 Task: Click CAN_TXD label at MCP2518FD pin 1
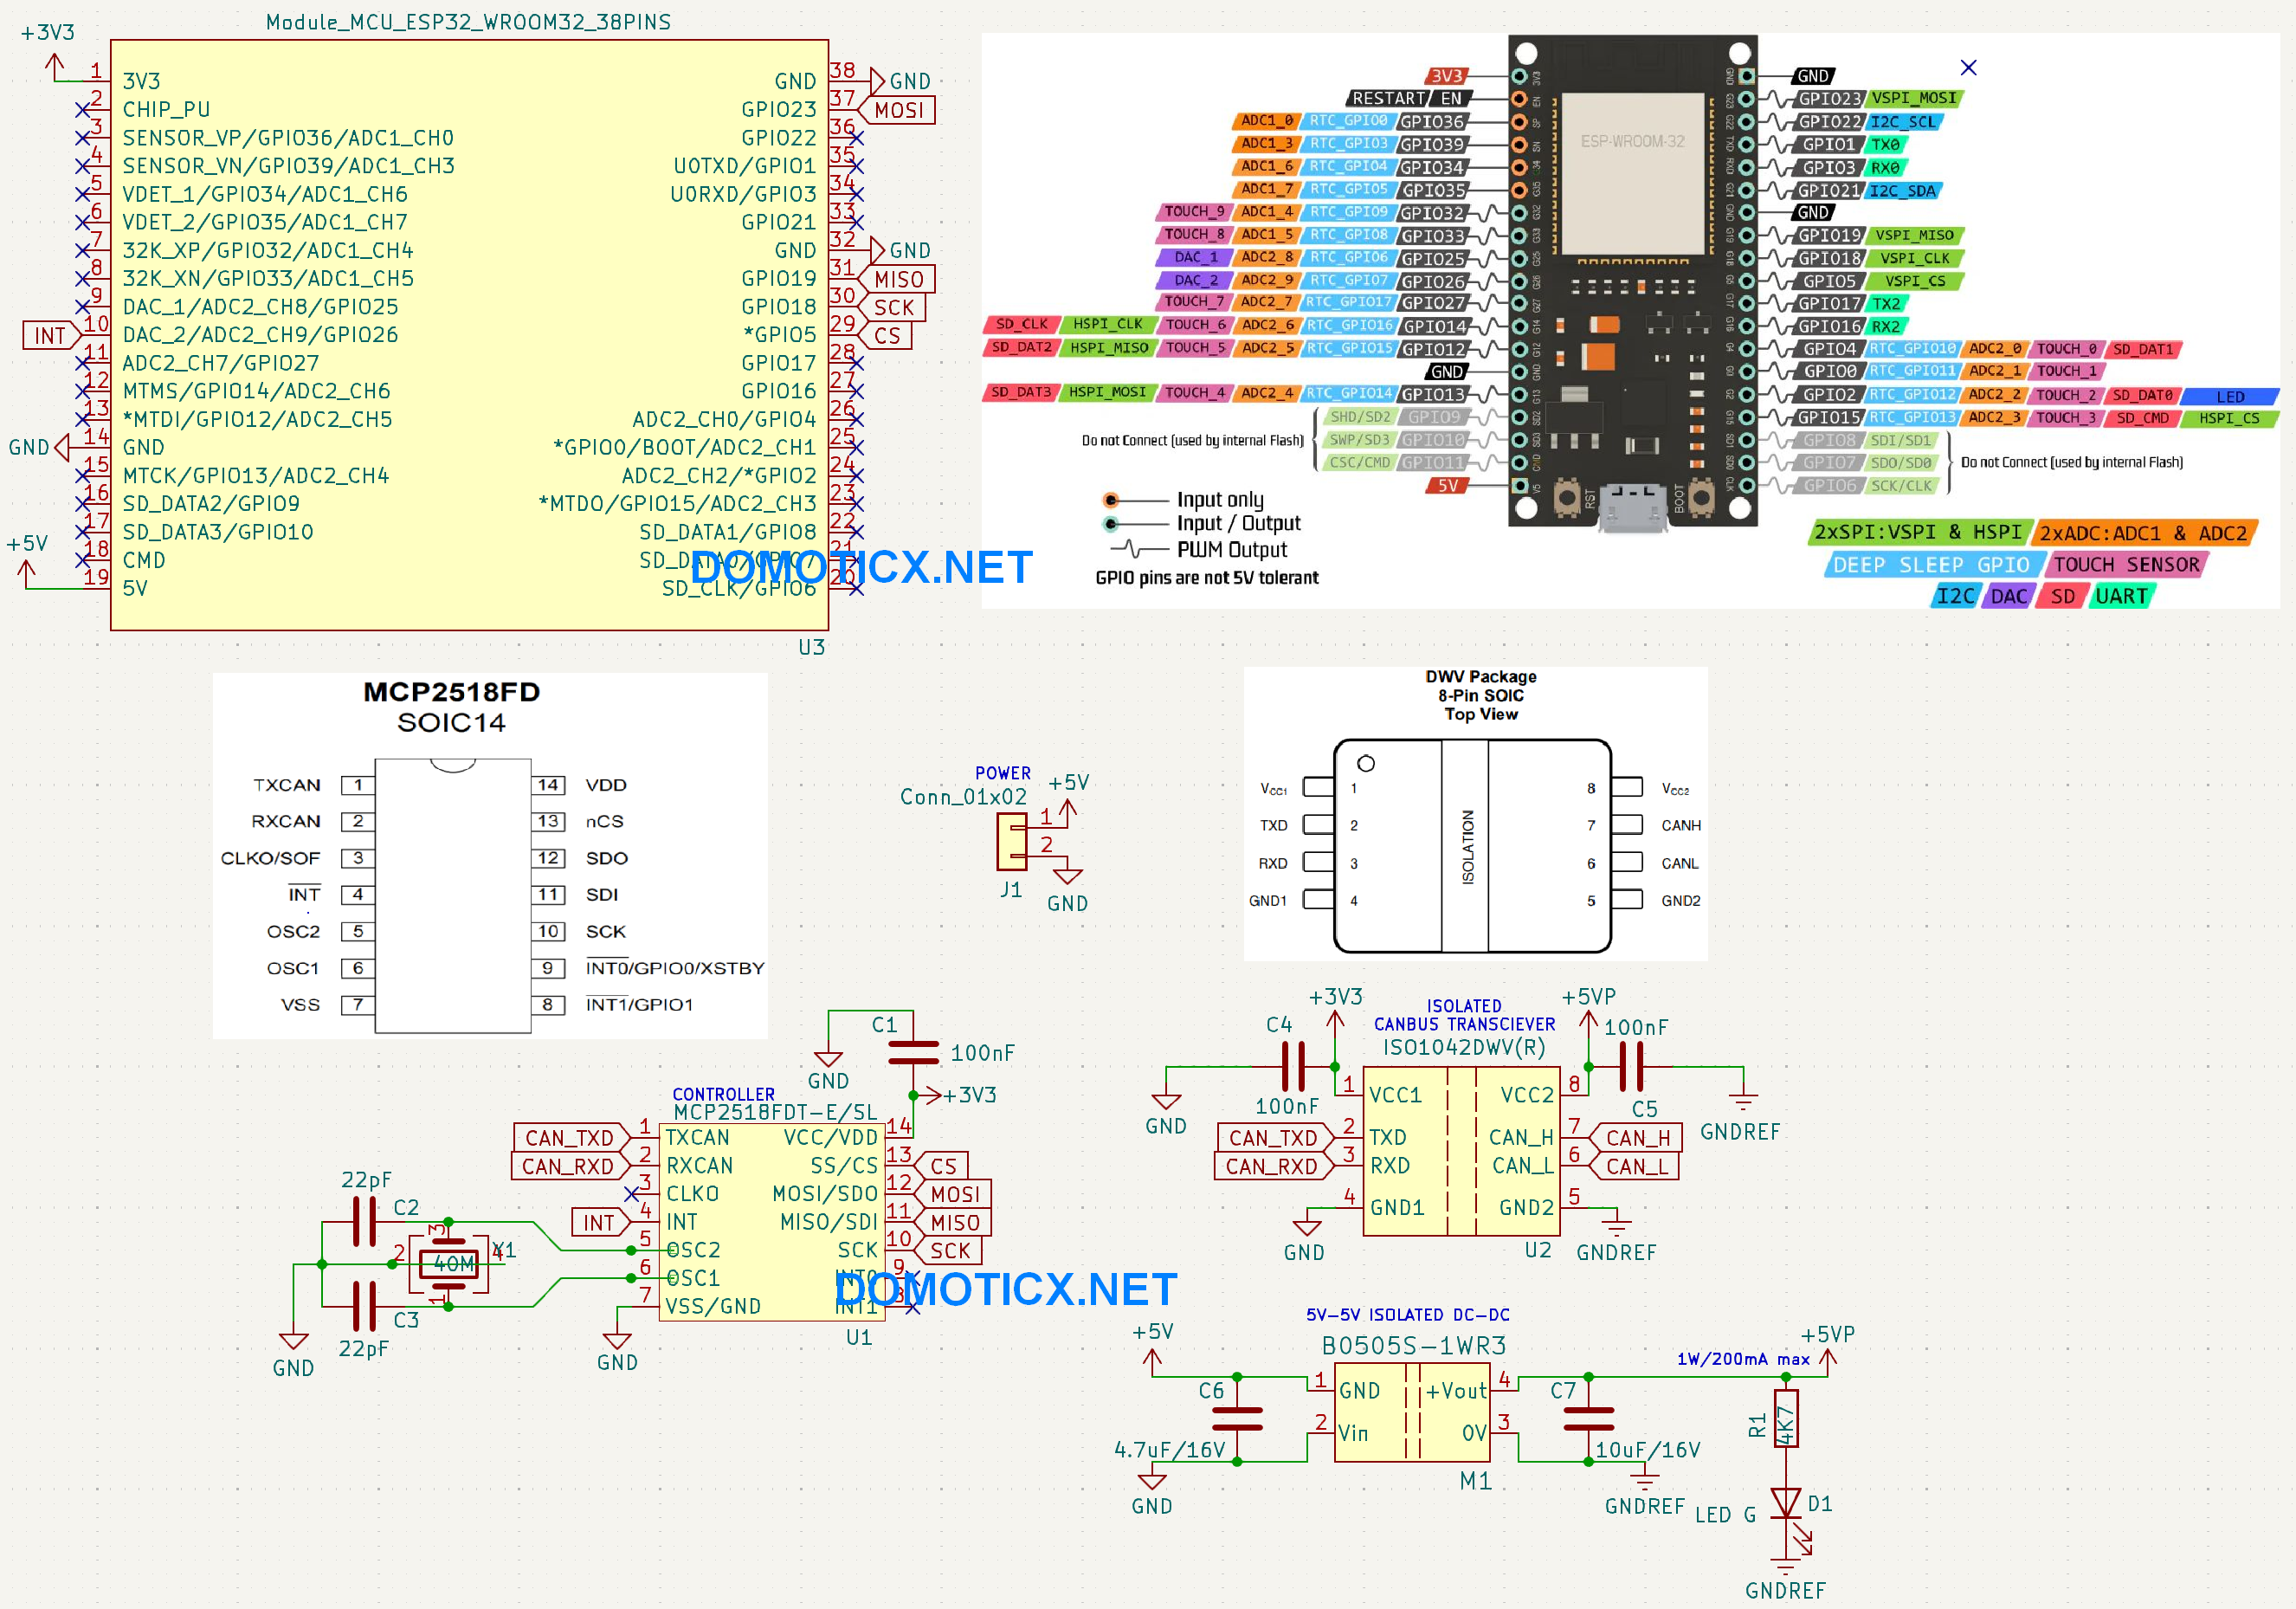pos(569,1137)
